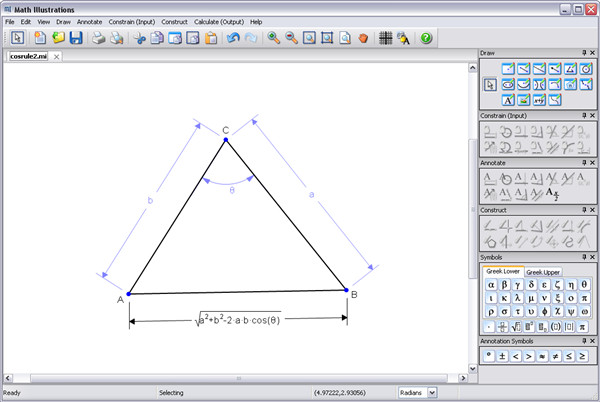Toggle the grid display icon in toolbar
Viewport: 600px width, 402px height.
tap(385, 39)
